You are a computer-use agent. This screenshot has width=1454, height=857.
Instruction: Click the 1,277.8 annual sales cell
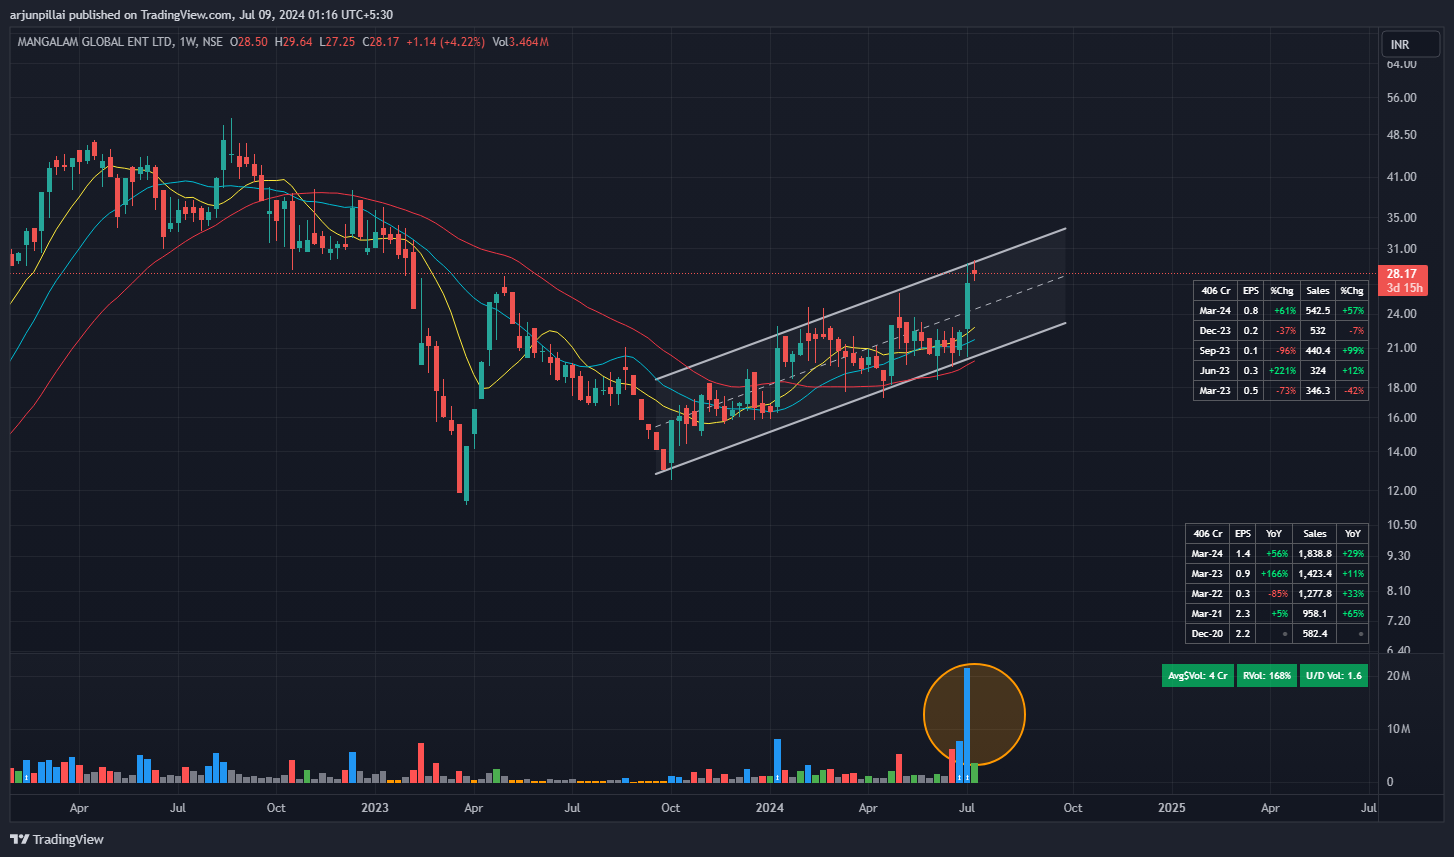click(x=1315, y=593)
